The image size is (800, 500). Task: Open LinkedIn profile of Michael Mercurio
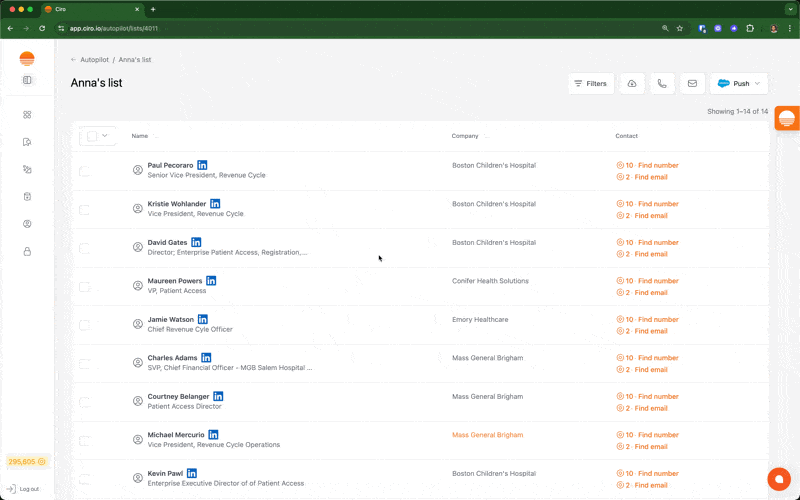click(x=214, y=435)
